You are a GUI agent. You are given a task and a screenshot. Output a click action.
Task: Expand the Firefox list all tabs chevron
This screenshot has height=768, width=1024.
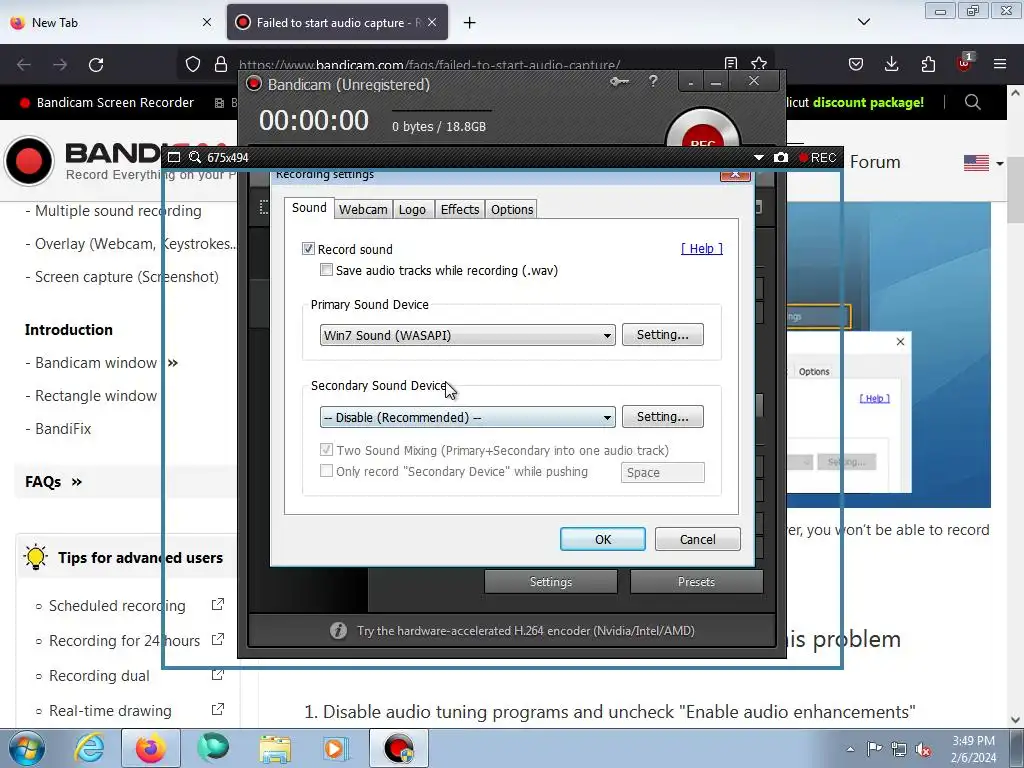coord(864,22)
